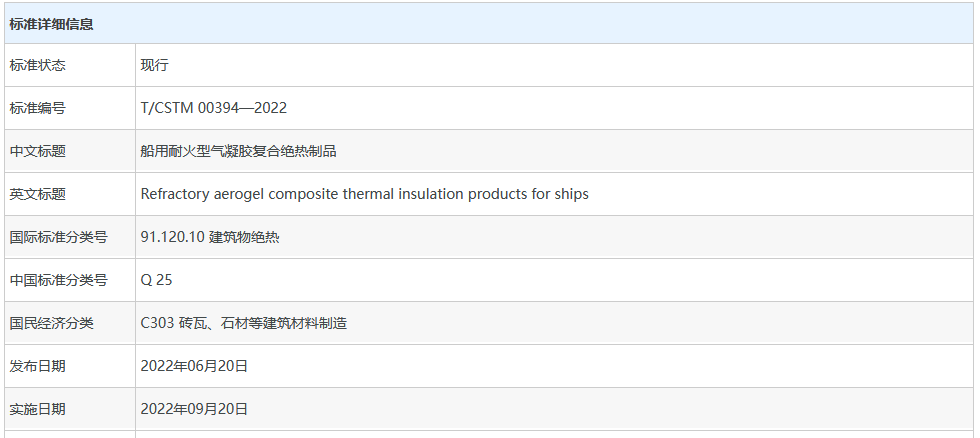
Task: Click the 英文标题 row label
Action: 38,194
